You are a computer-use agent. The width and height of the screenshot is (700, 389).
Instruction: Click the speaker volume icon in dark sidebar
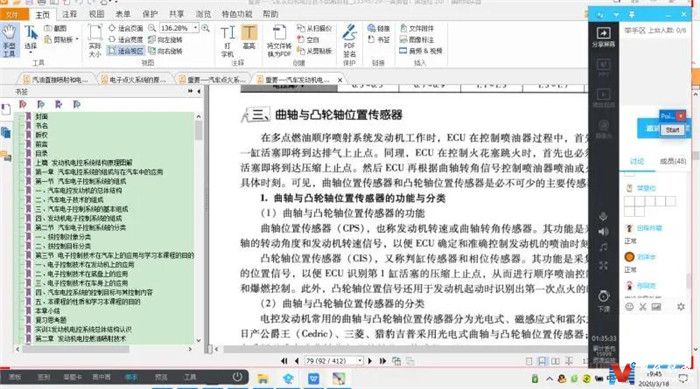tap(603, 231)
